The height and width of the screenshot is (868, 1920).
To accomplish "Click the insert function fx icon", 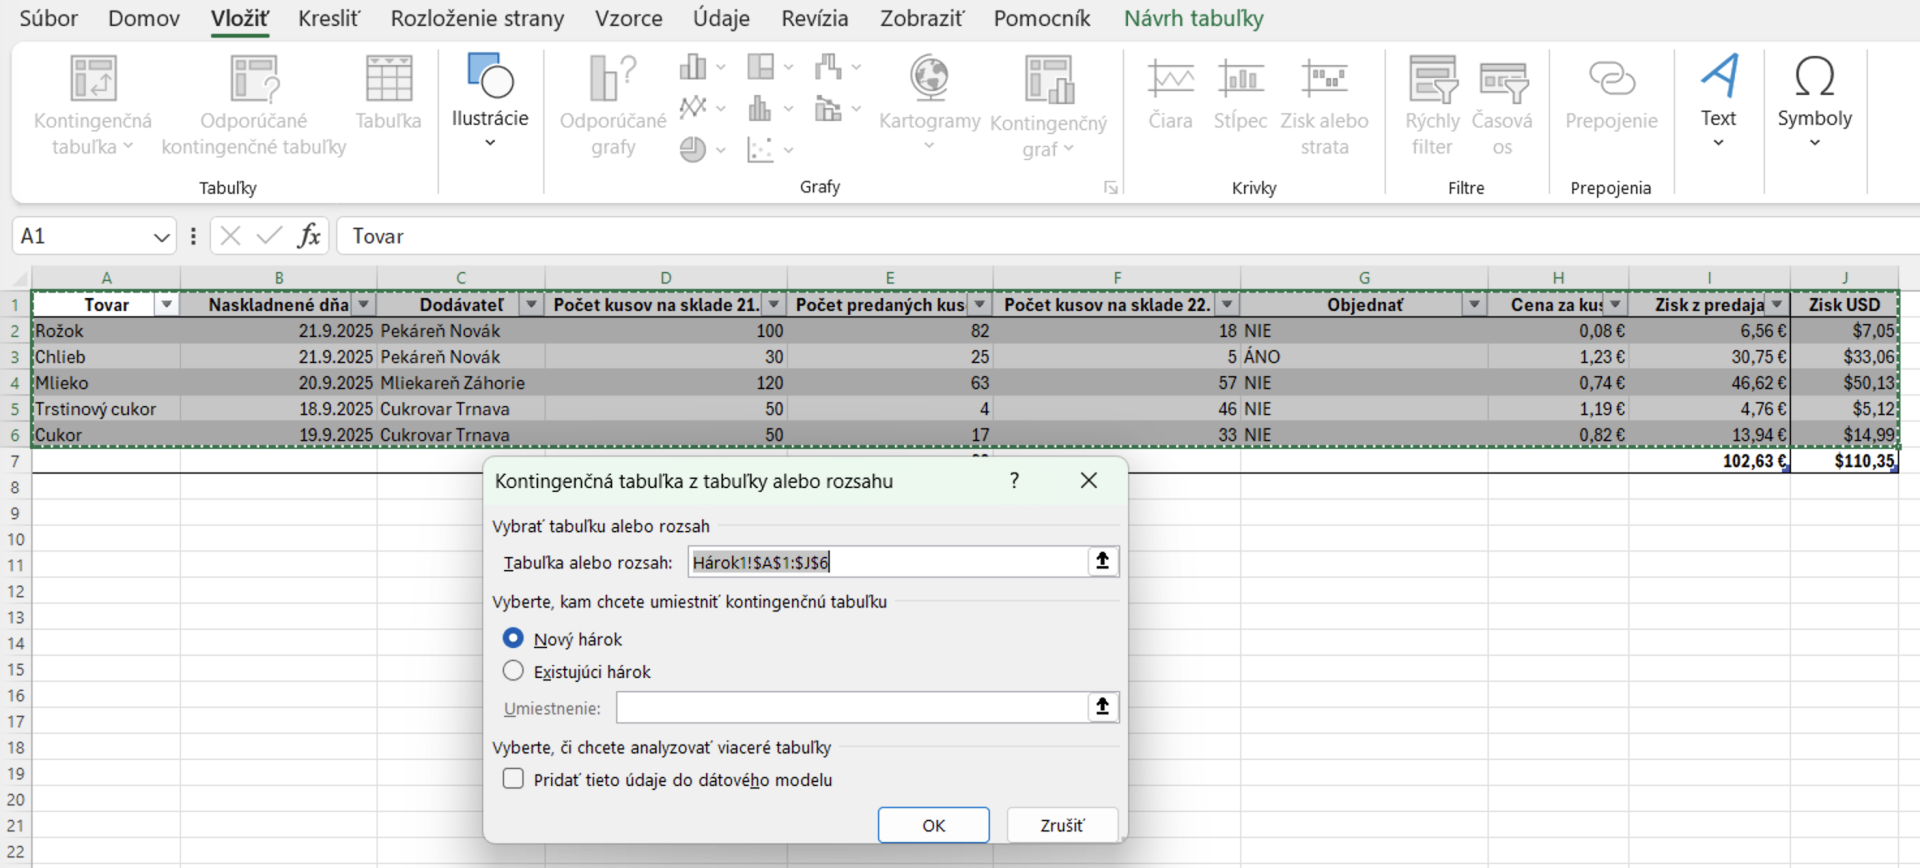I will click(x=309, y=236).
